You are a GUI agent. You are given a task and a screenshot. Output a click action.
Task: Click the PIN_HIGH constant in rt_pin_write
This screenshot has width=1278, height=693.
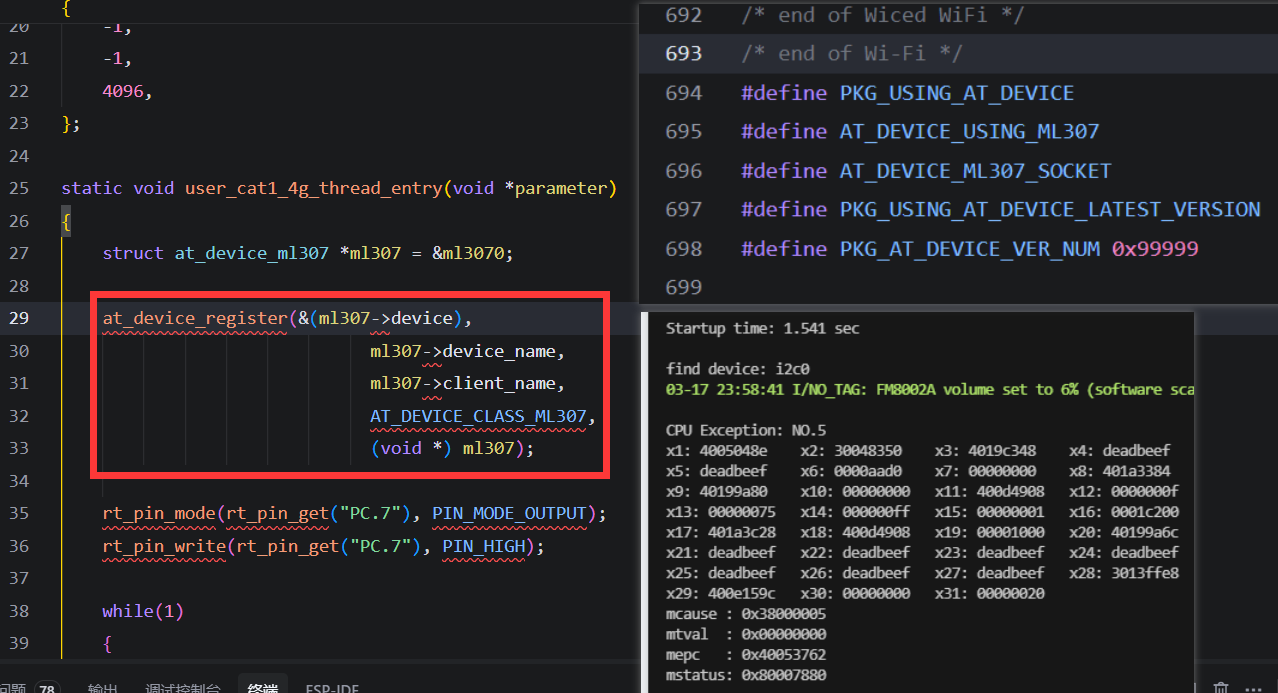pos(488,546)
